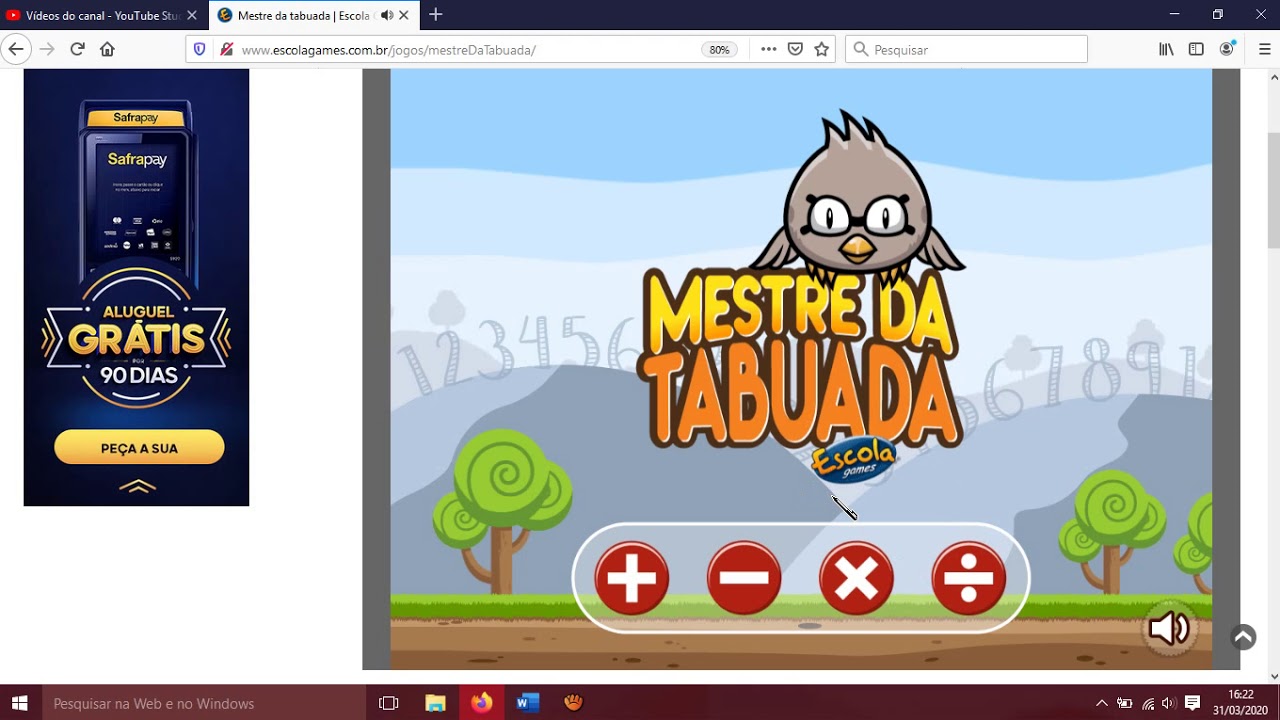Mute the game sound speaker icon
The height and width of the screenshot is (720, 1280).
1169,628
